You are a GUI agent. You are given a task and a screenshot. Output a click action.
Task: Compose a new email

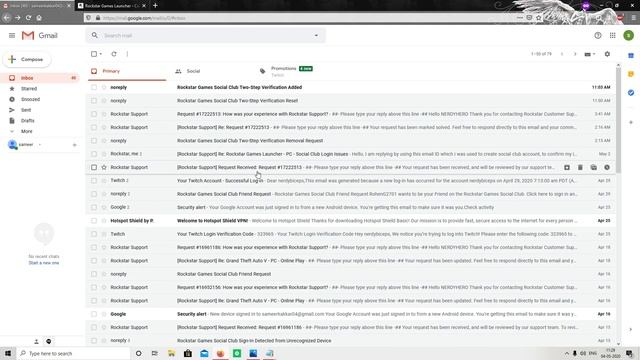tap(27, 60)
